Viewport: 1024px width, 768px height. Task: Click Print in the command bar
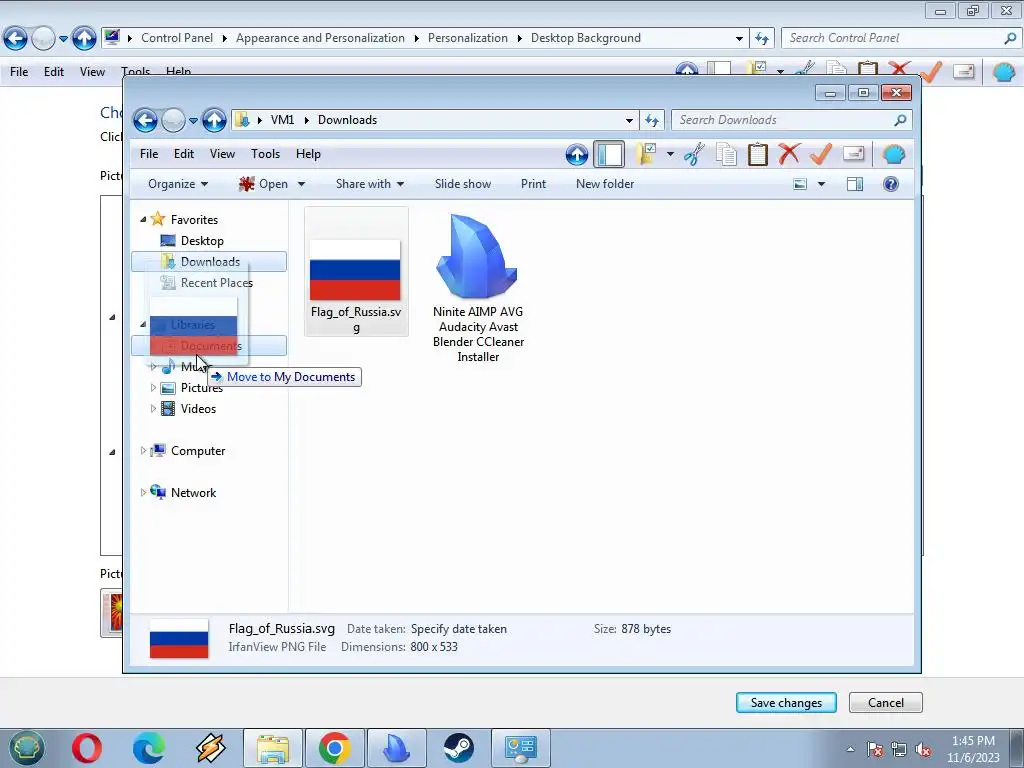coord(533,184)
